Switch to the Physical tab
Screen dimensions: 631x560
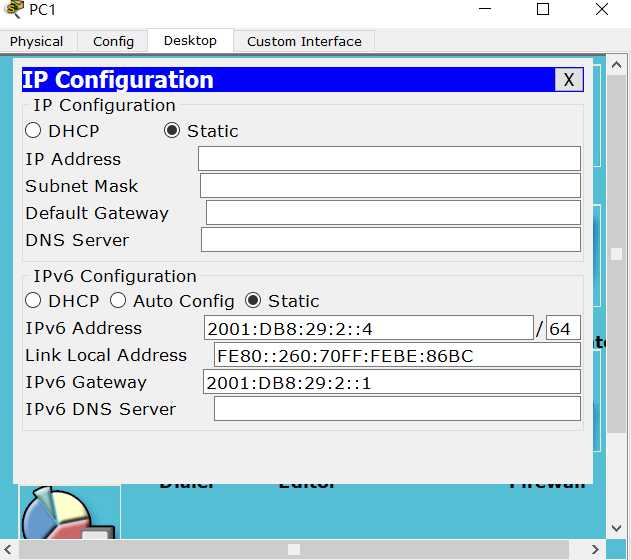pyautogui.click(x=37, y=41)
